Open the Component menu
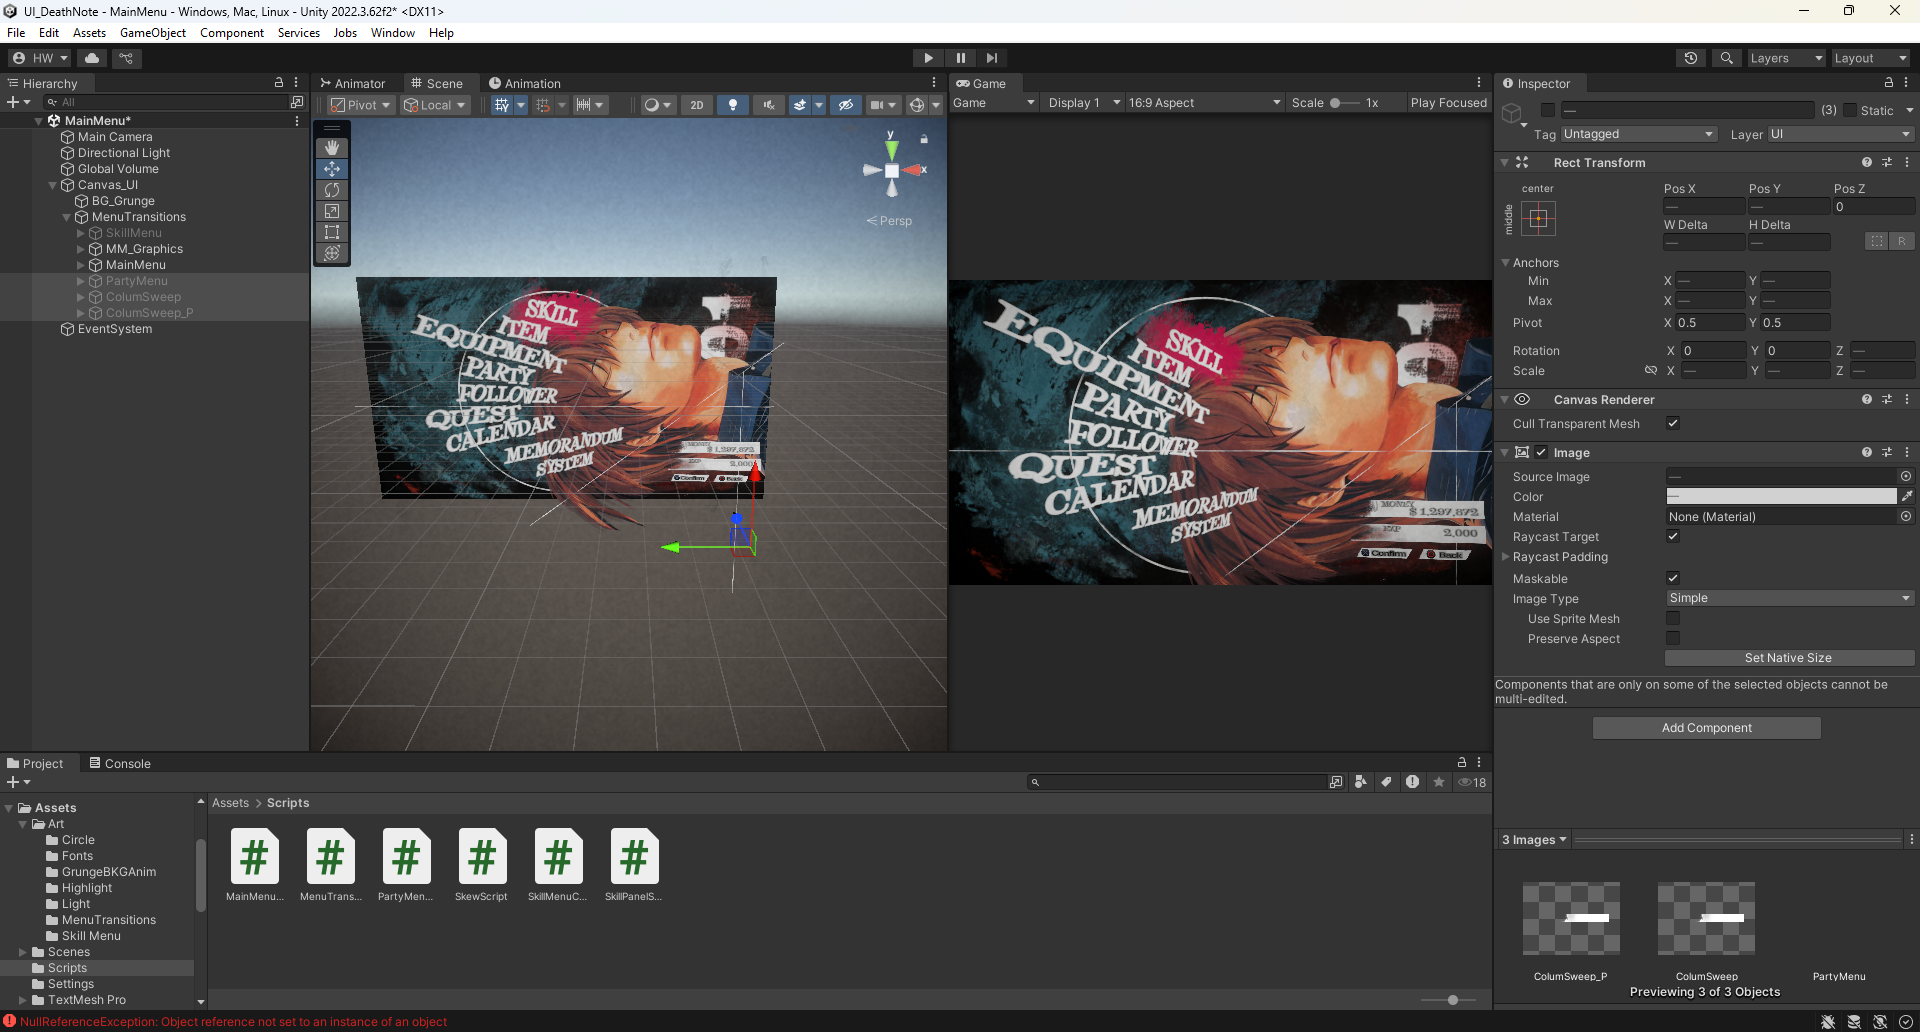 (232, 33)
